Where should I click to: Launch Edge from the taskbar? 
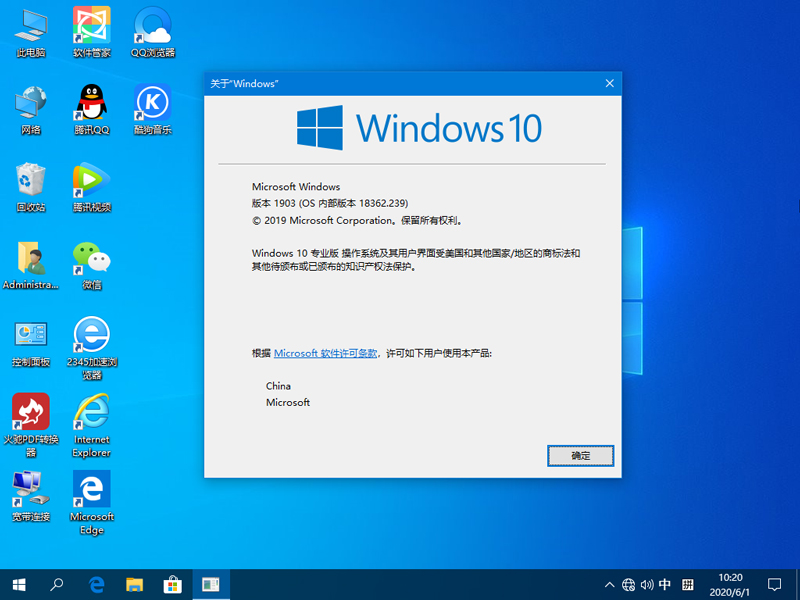click(x=96, y=585)
